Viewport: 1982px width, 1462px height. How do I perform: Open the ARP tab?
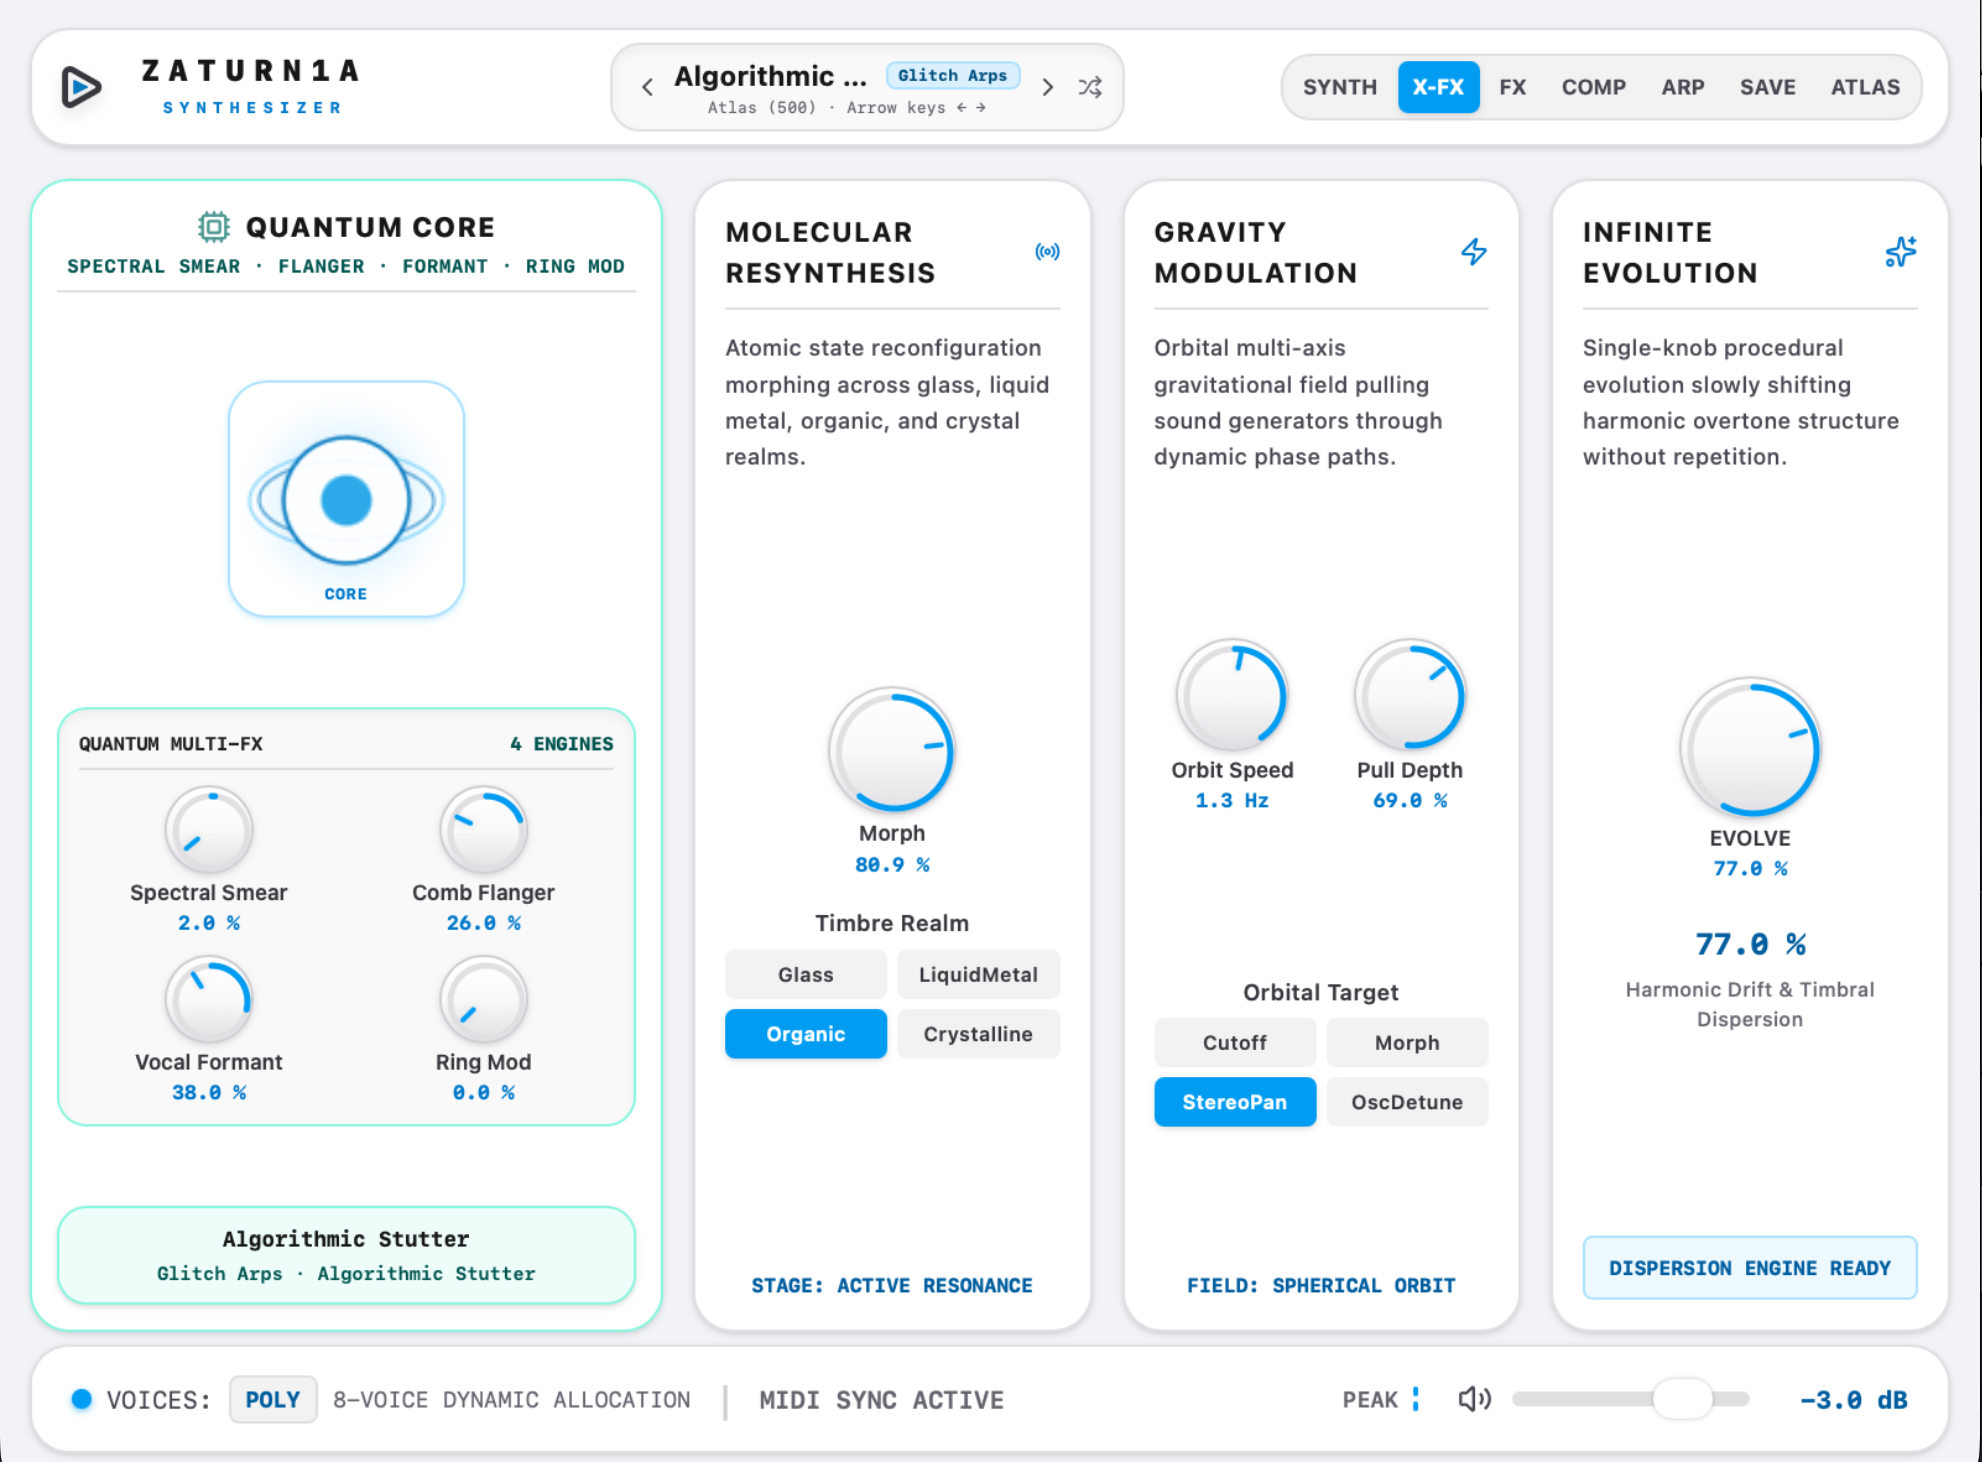point(1683,87)
